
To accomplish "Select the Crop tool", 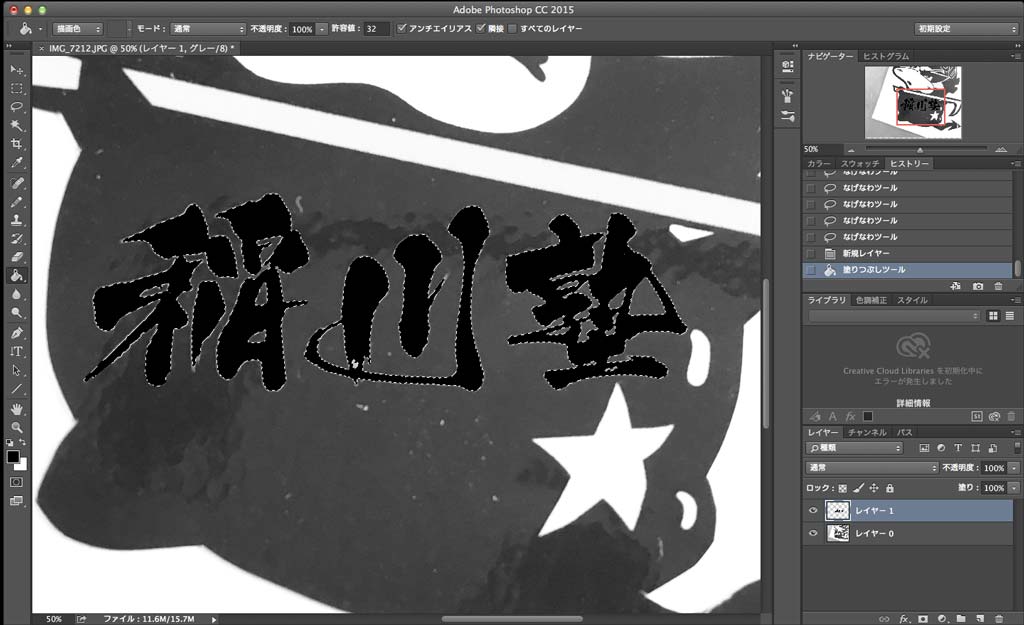I will 16,144.
